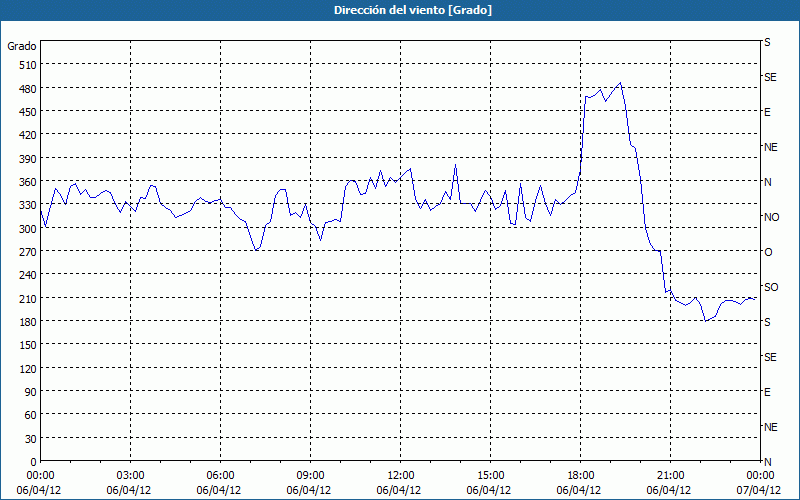Select the S compass label beside 180 gridline
Screen dimensions: 800x500
tap(767, 322)
